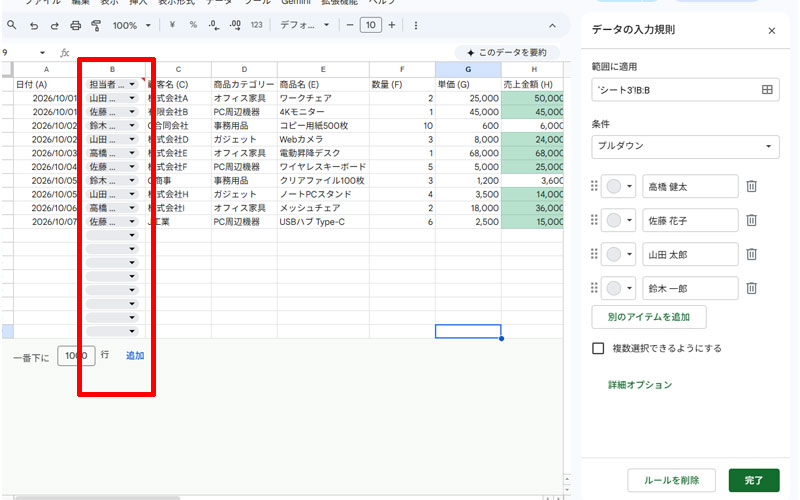This screenshot has width=800, height=500.
Task: Open the color picker for 山田 太郎
Action: tap(618, 254)
